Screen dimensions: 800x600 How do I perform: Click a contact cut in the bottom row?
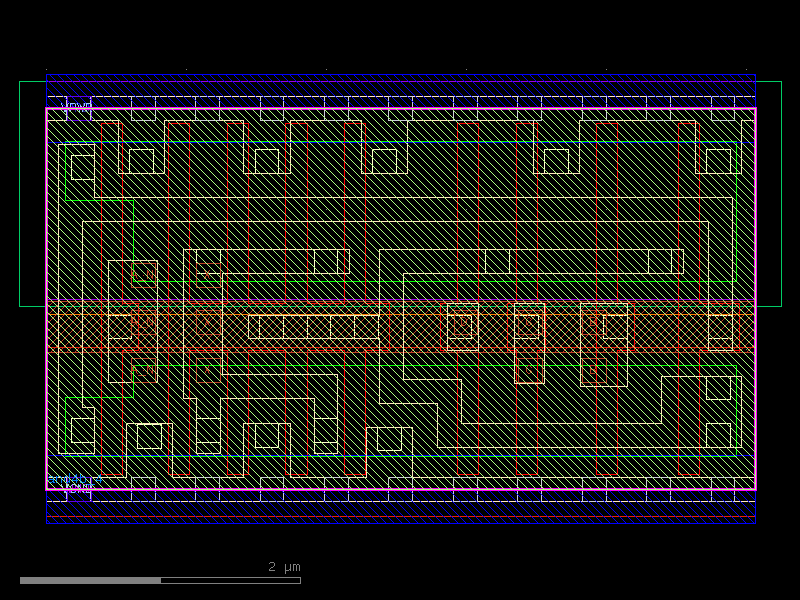145,437
